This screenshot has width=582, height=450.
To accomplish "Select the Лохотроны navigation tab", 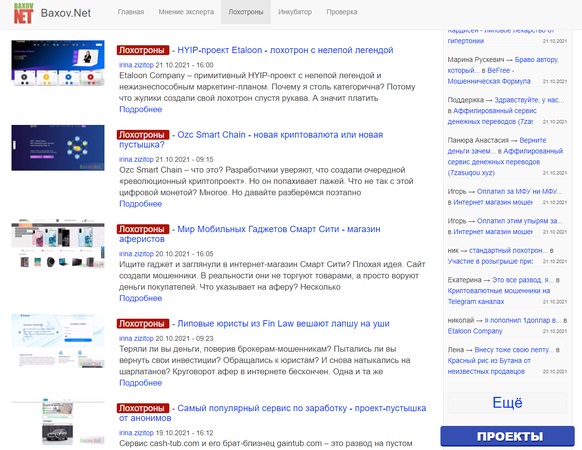I will click(246, 12).
